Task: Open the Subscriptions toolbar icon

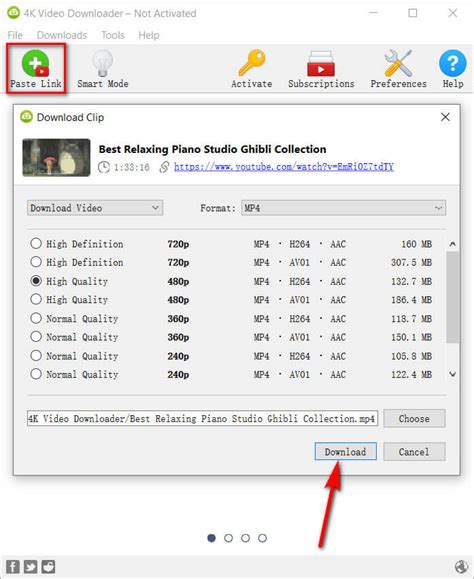Action: click(320, 64)
